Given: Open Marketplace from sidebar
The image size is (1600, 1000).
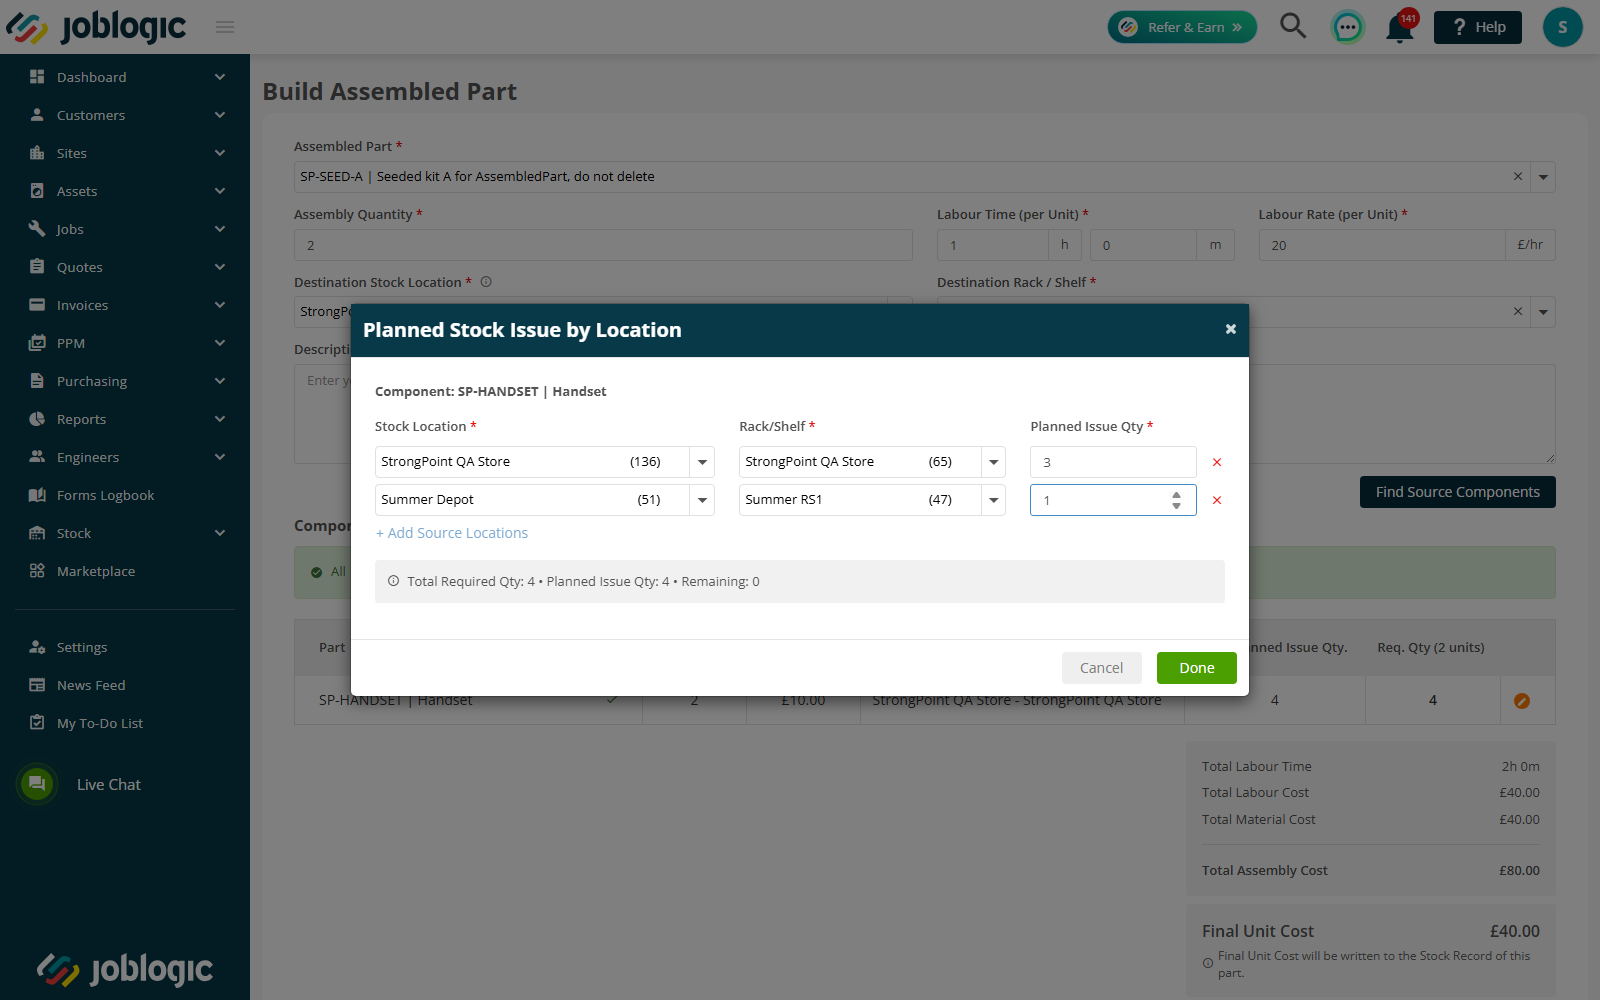Looking at the screenshot, I should 96,571.
